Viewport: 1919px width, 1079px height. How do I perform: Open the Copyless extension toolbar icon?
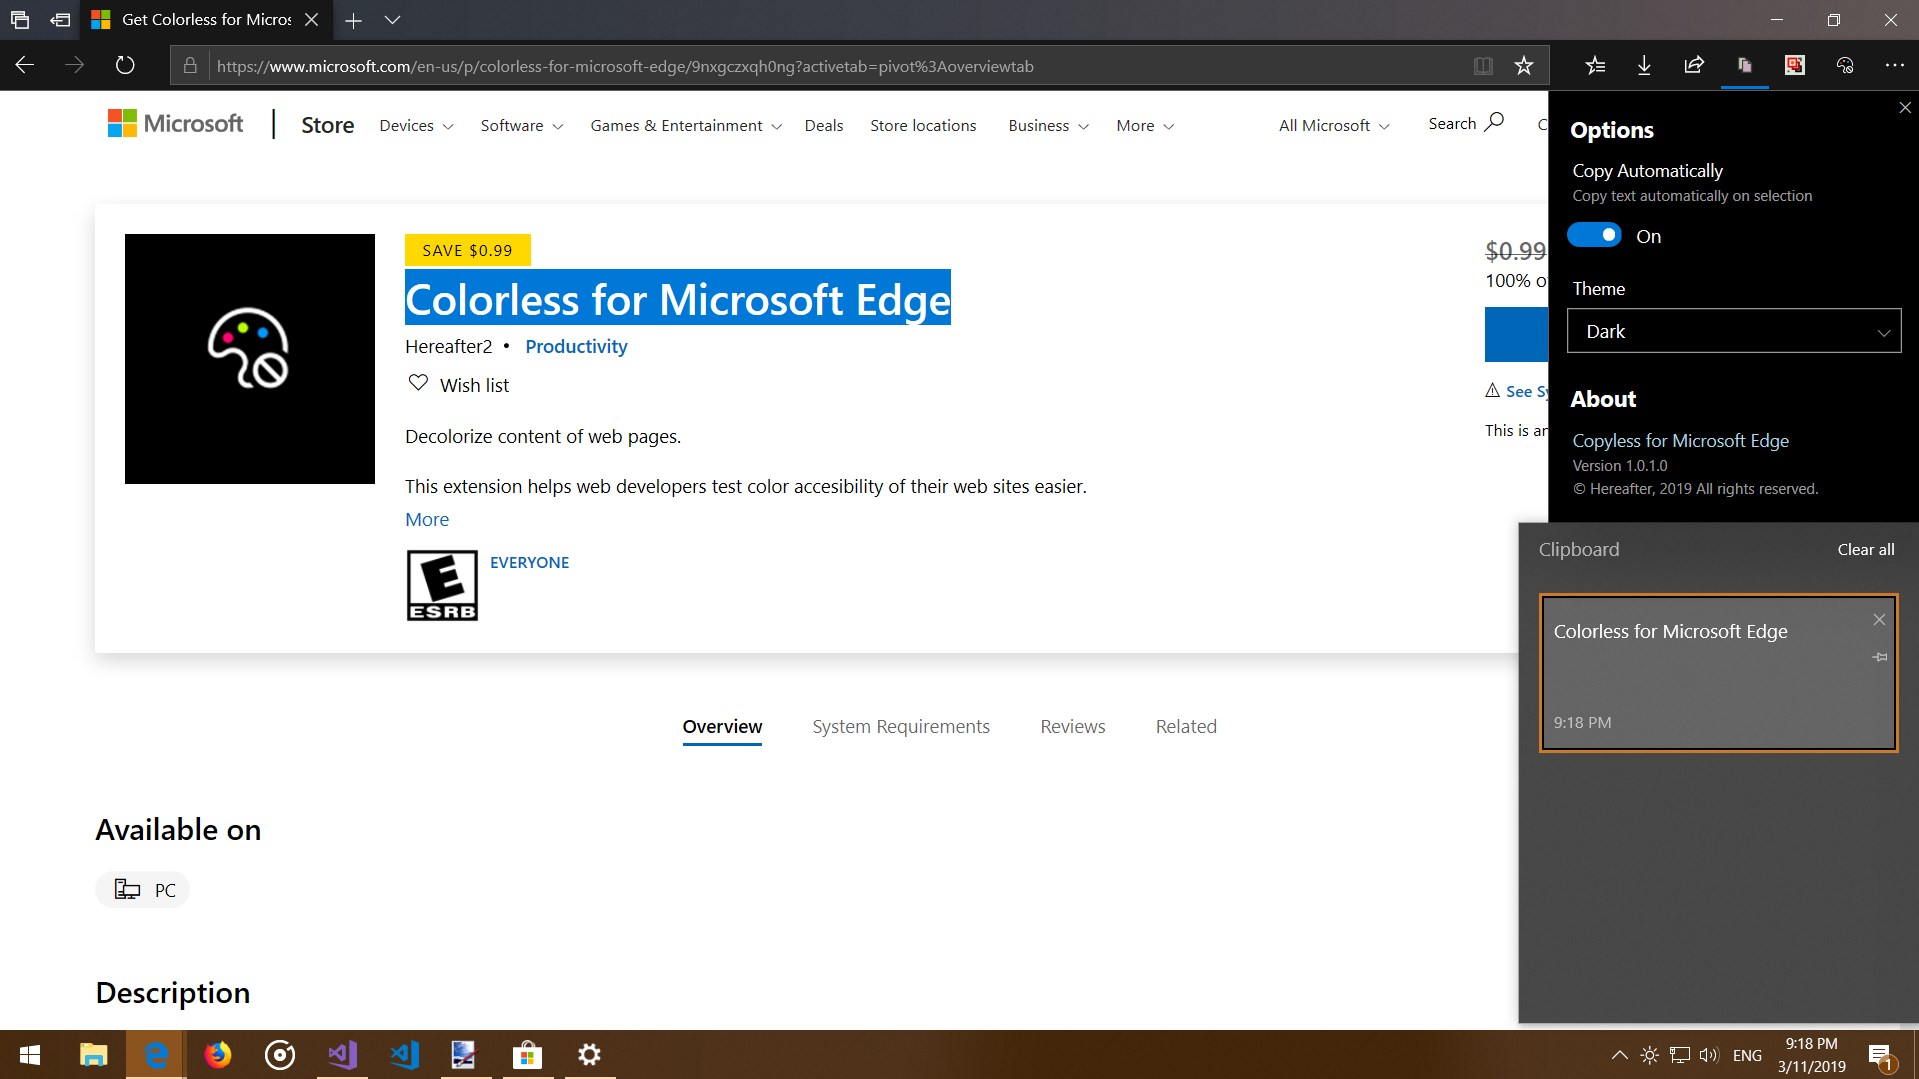pos(1744,66)
